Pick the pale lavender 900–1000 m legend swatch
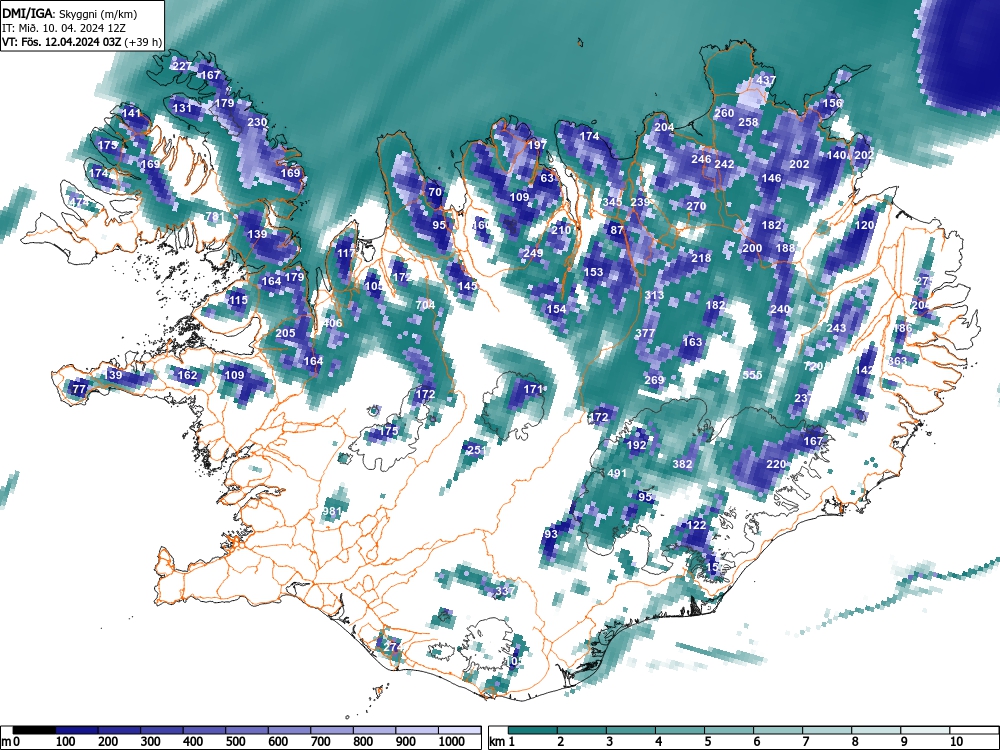The image size is (1000, 750). click(417, 730)
